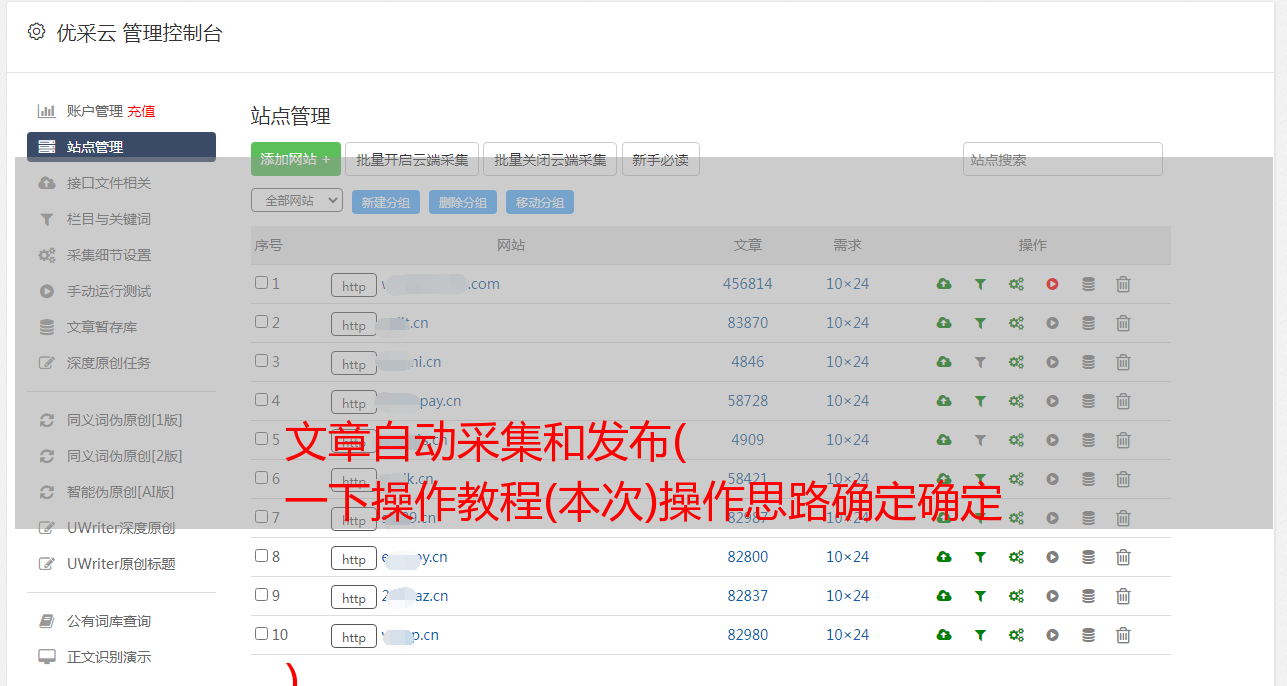The height and width of the screenshot is (686, 1287).
Task: Click the 新建分组 button
Action: [x=386, y=202]
